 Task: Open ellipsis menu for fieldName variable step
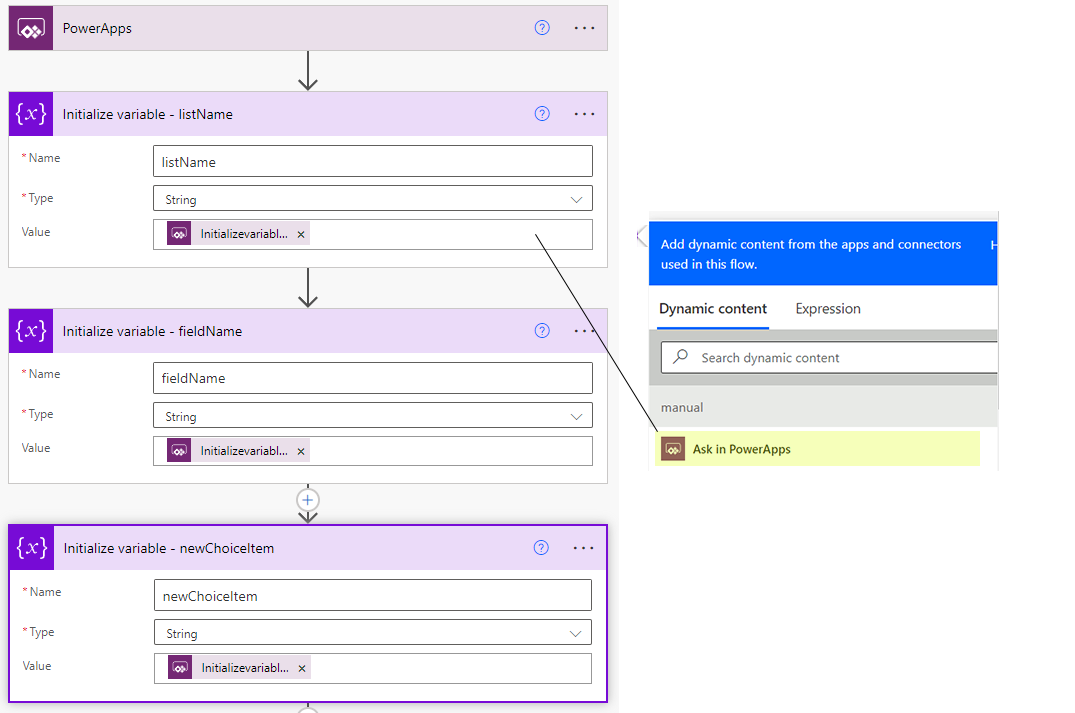click(x=585, y=331)
